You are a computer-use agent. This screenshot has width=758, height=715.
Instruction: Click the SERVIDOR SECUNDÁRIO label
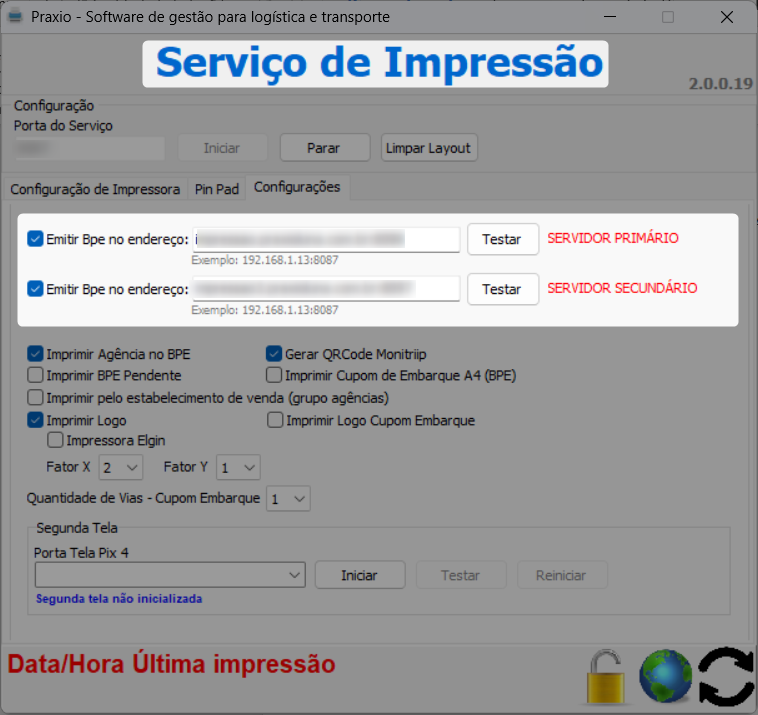click(622, 288)
